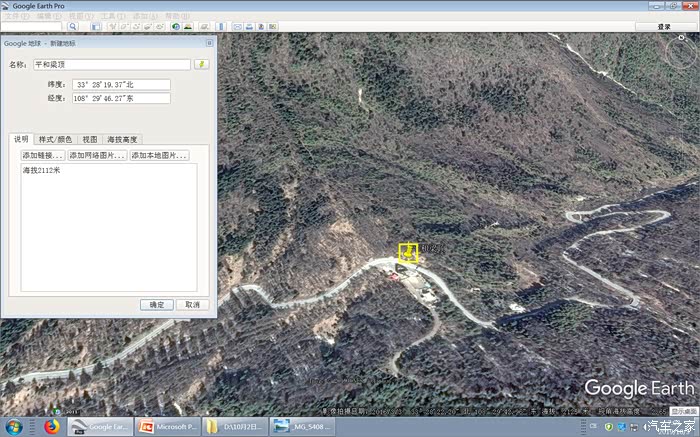Open the 文件(F) menu
Screen dimensions: 700x437
(17, 16)
